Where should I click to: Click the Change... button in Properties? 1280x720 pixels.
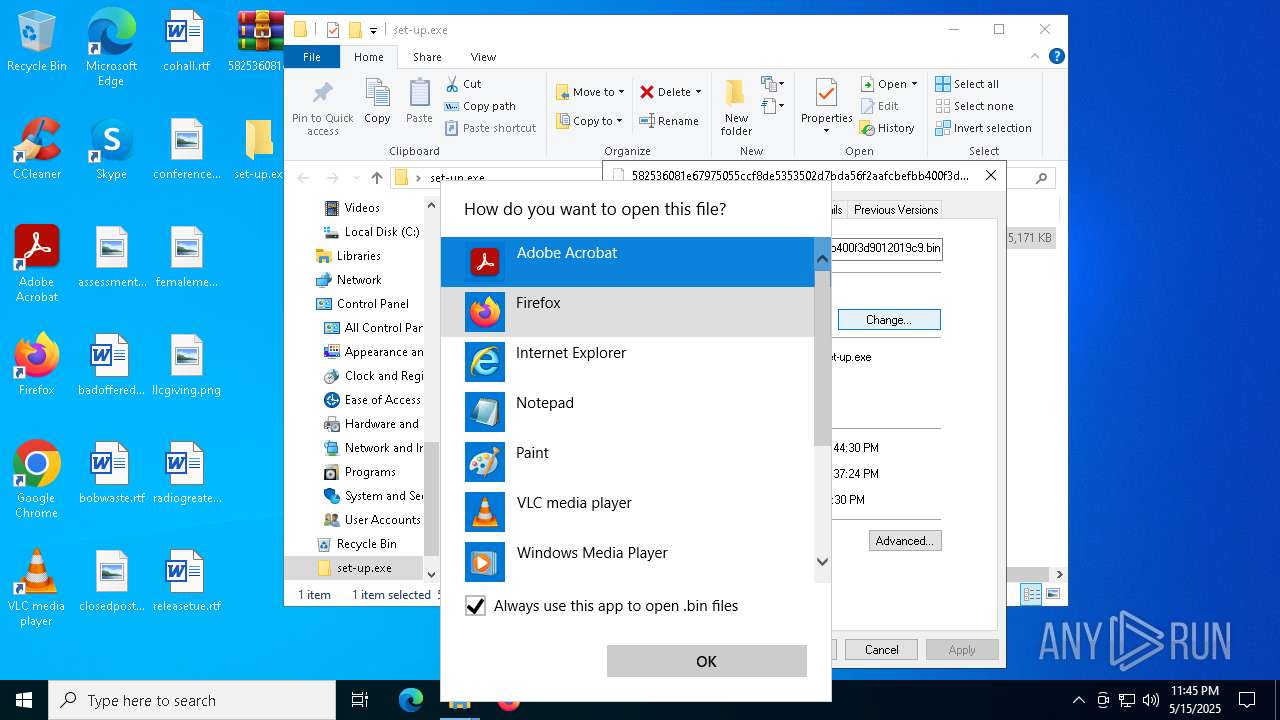[x=889, y=320]
